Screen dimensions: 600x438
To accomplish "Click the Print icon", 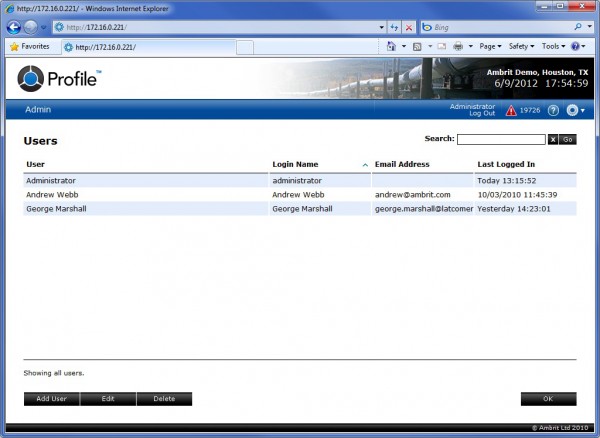I will tap(458, 46).
